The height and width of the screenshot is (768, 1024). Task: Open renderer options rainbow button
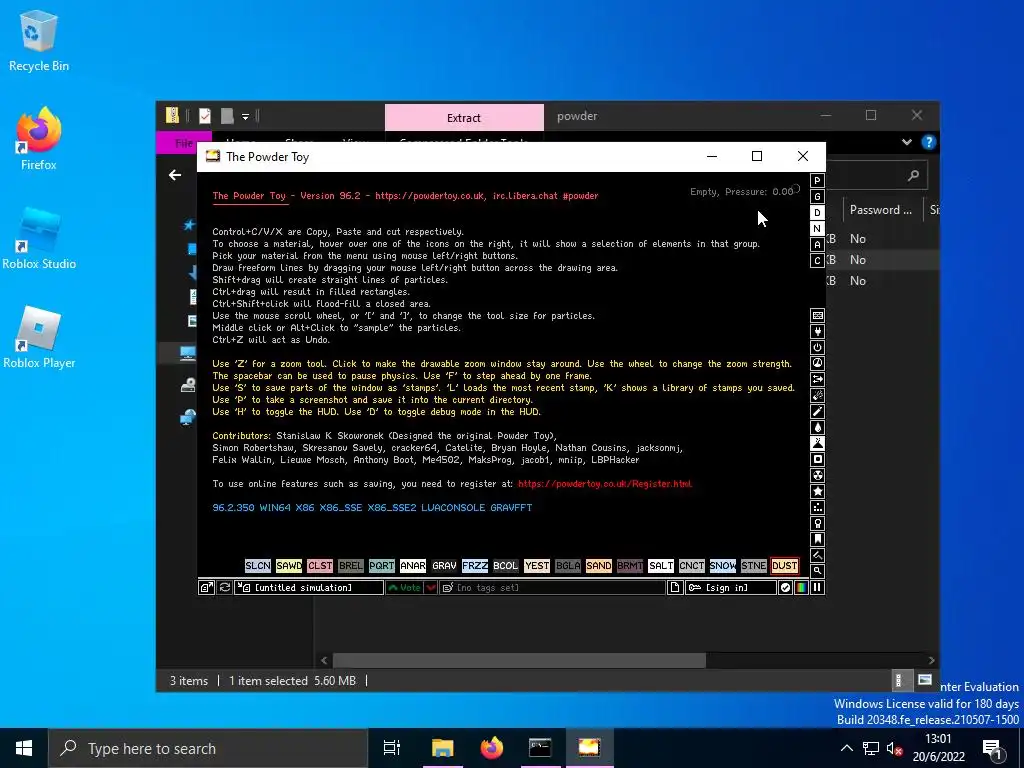click(x=801, y=588)
